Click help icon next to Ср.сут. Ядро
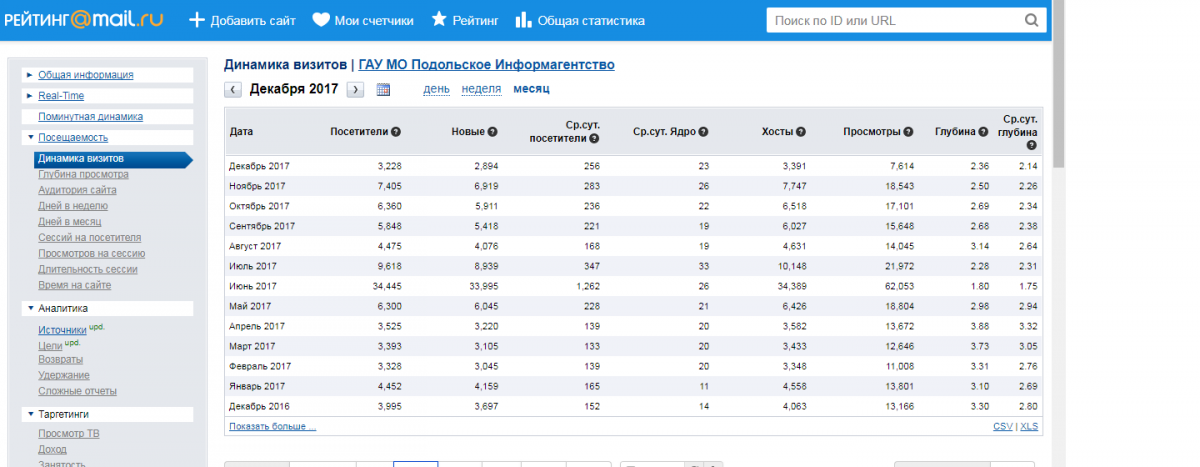The height and width of the screenshot is (467, 1200). pos(703,132)
